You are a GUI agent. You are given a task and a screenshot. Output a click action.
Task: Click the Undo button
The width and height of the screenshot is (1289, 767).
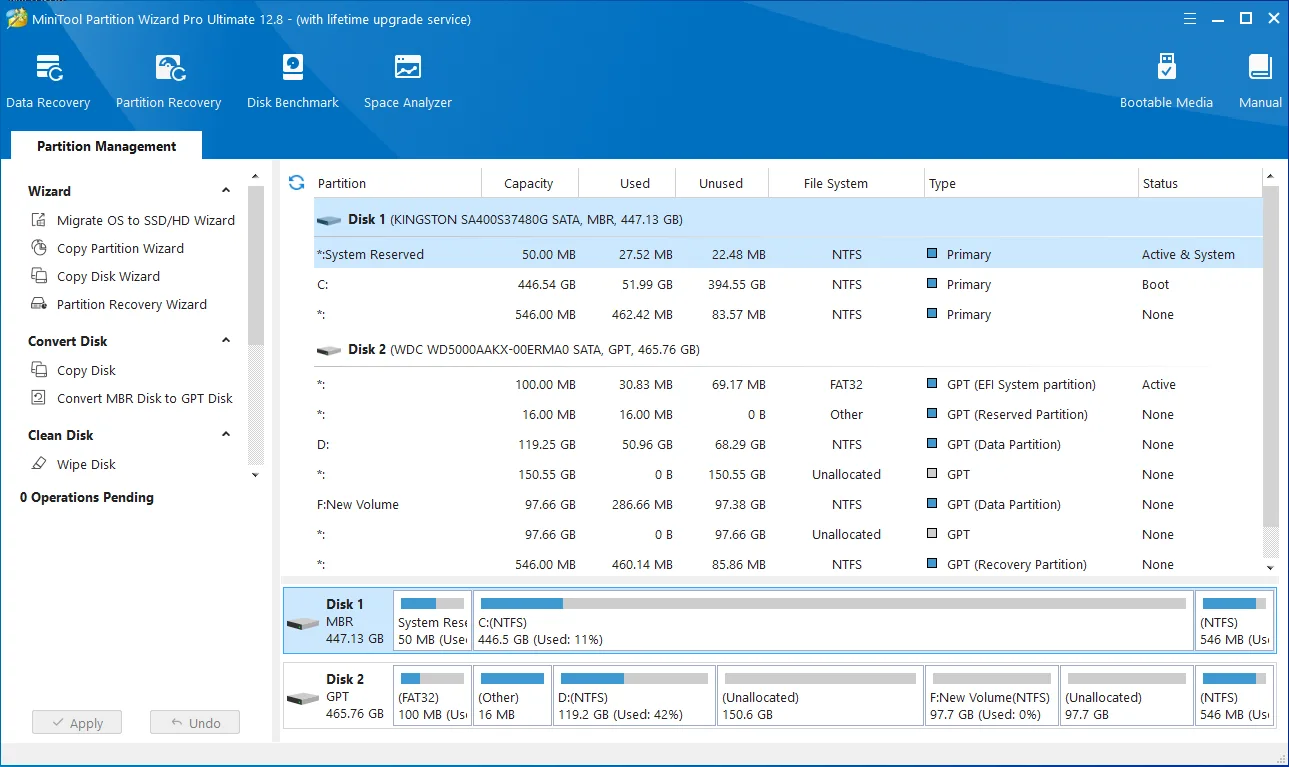[194, 722]
